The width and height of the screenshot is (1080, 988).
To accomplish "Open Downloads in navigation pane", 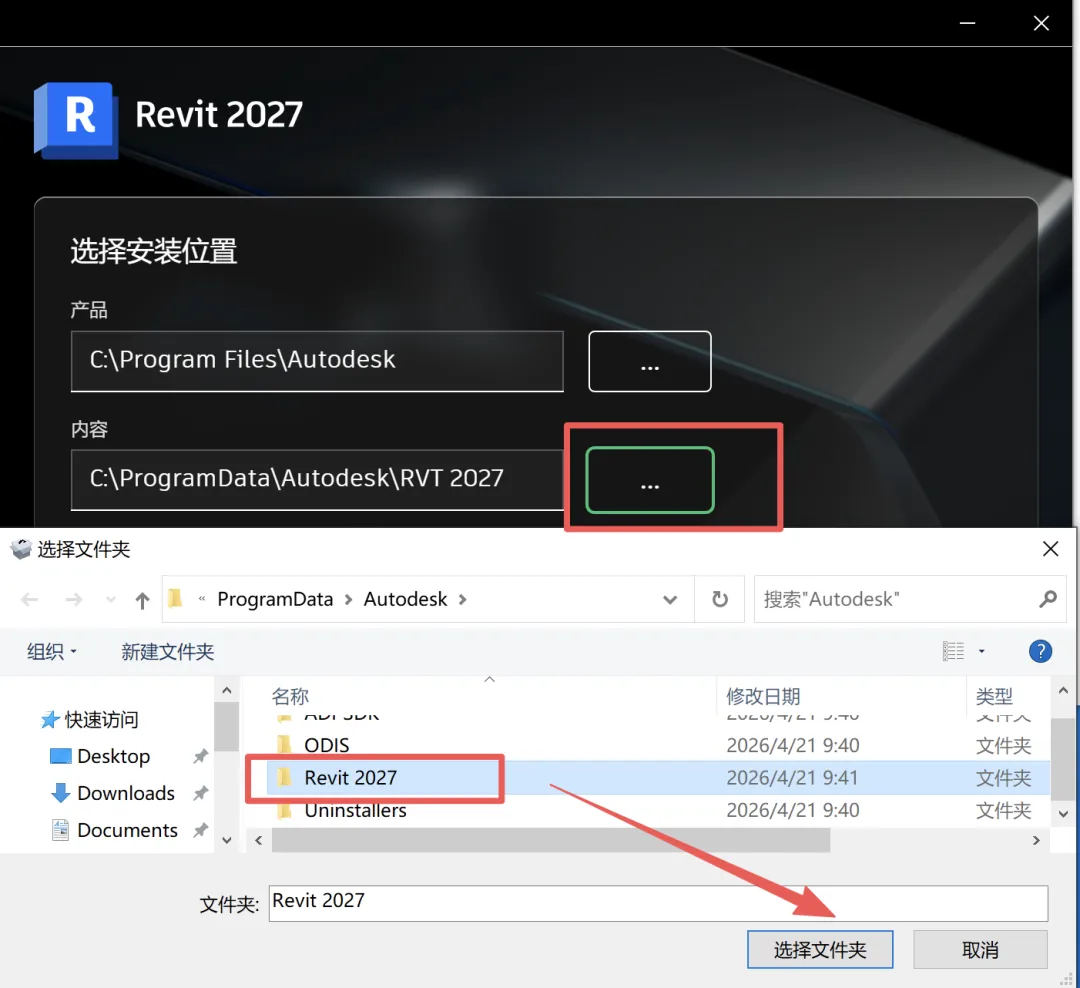I will coord(113,793).
